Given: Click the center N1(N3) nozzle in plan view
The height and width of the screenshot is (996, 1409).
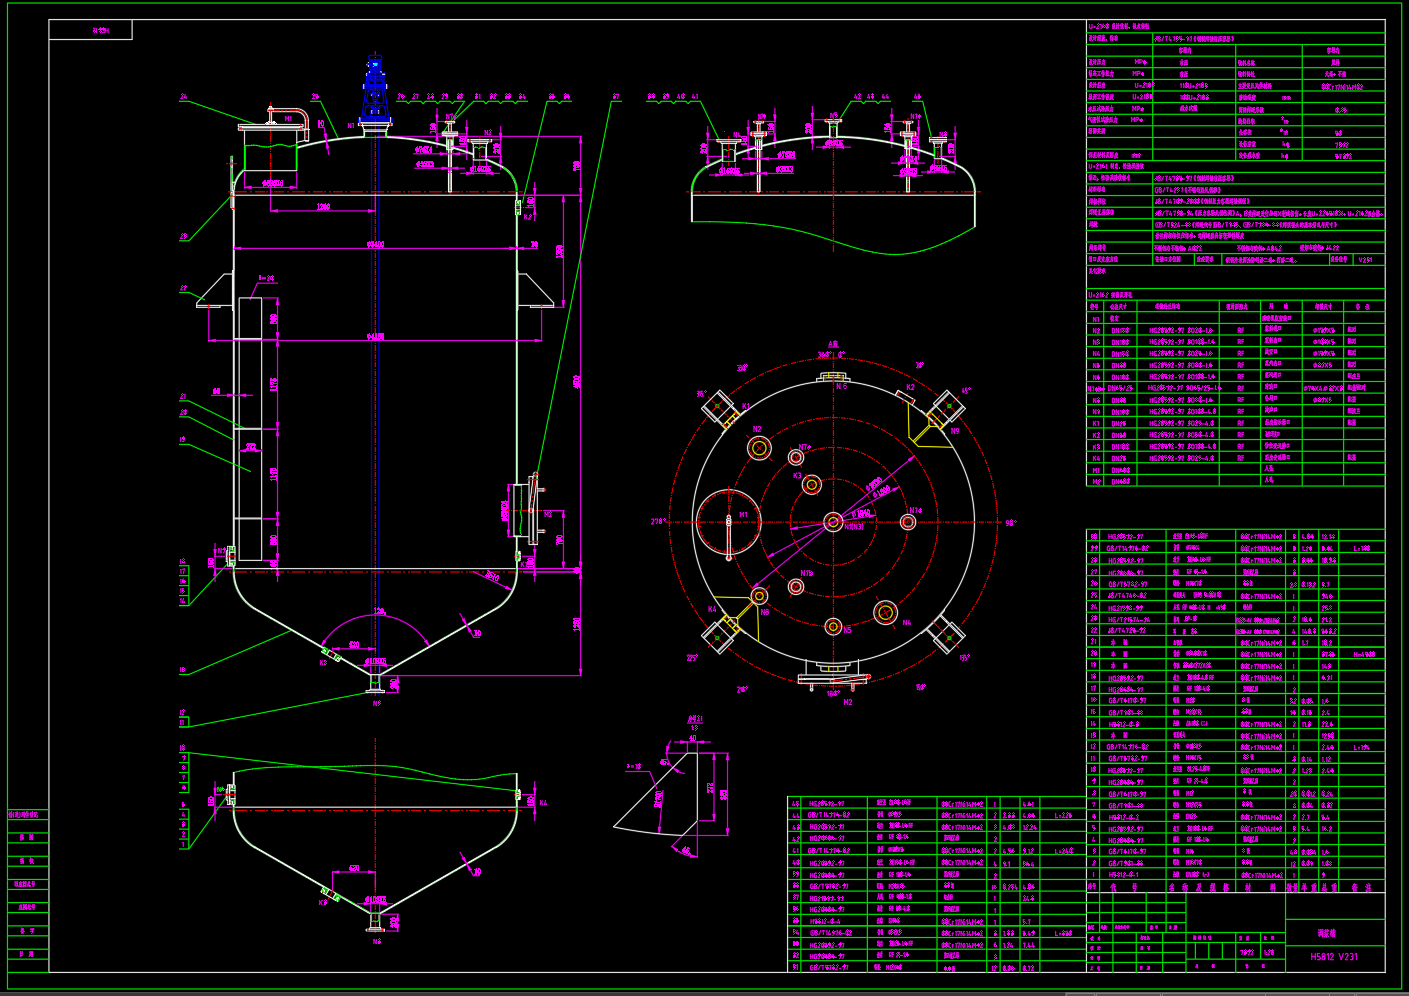Looking at the screenshot, I should (833, 521).
